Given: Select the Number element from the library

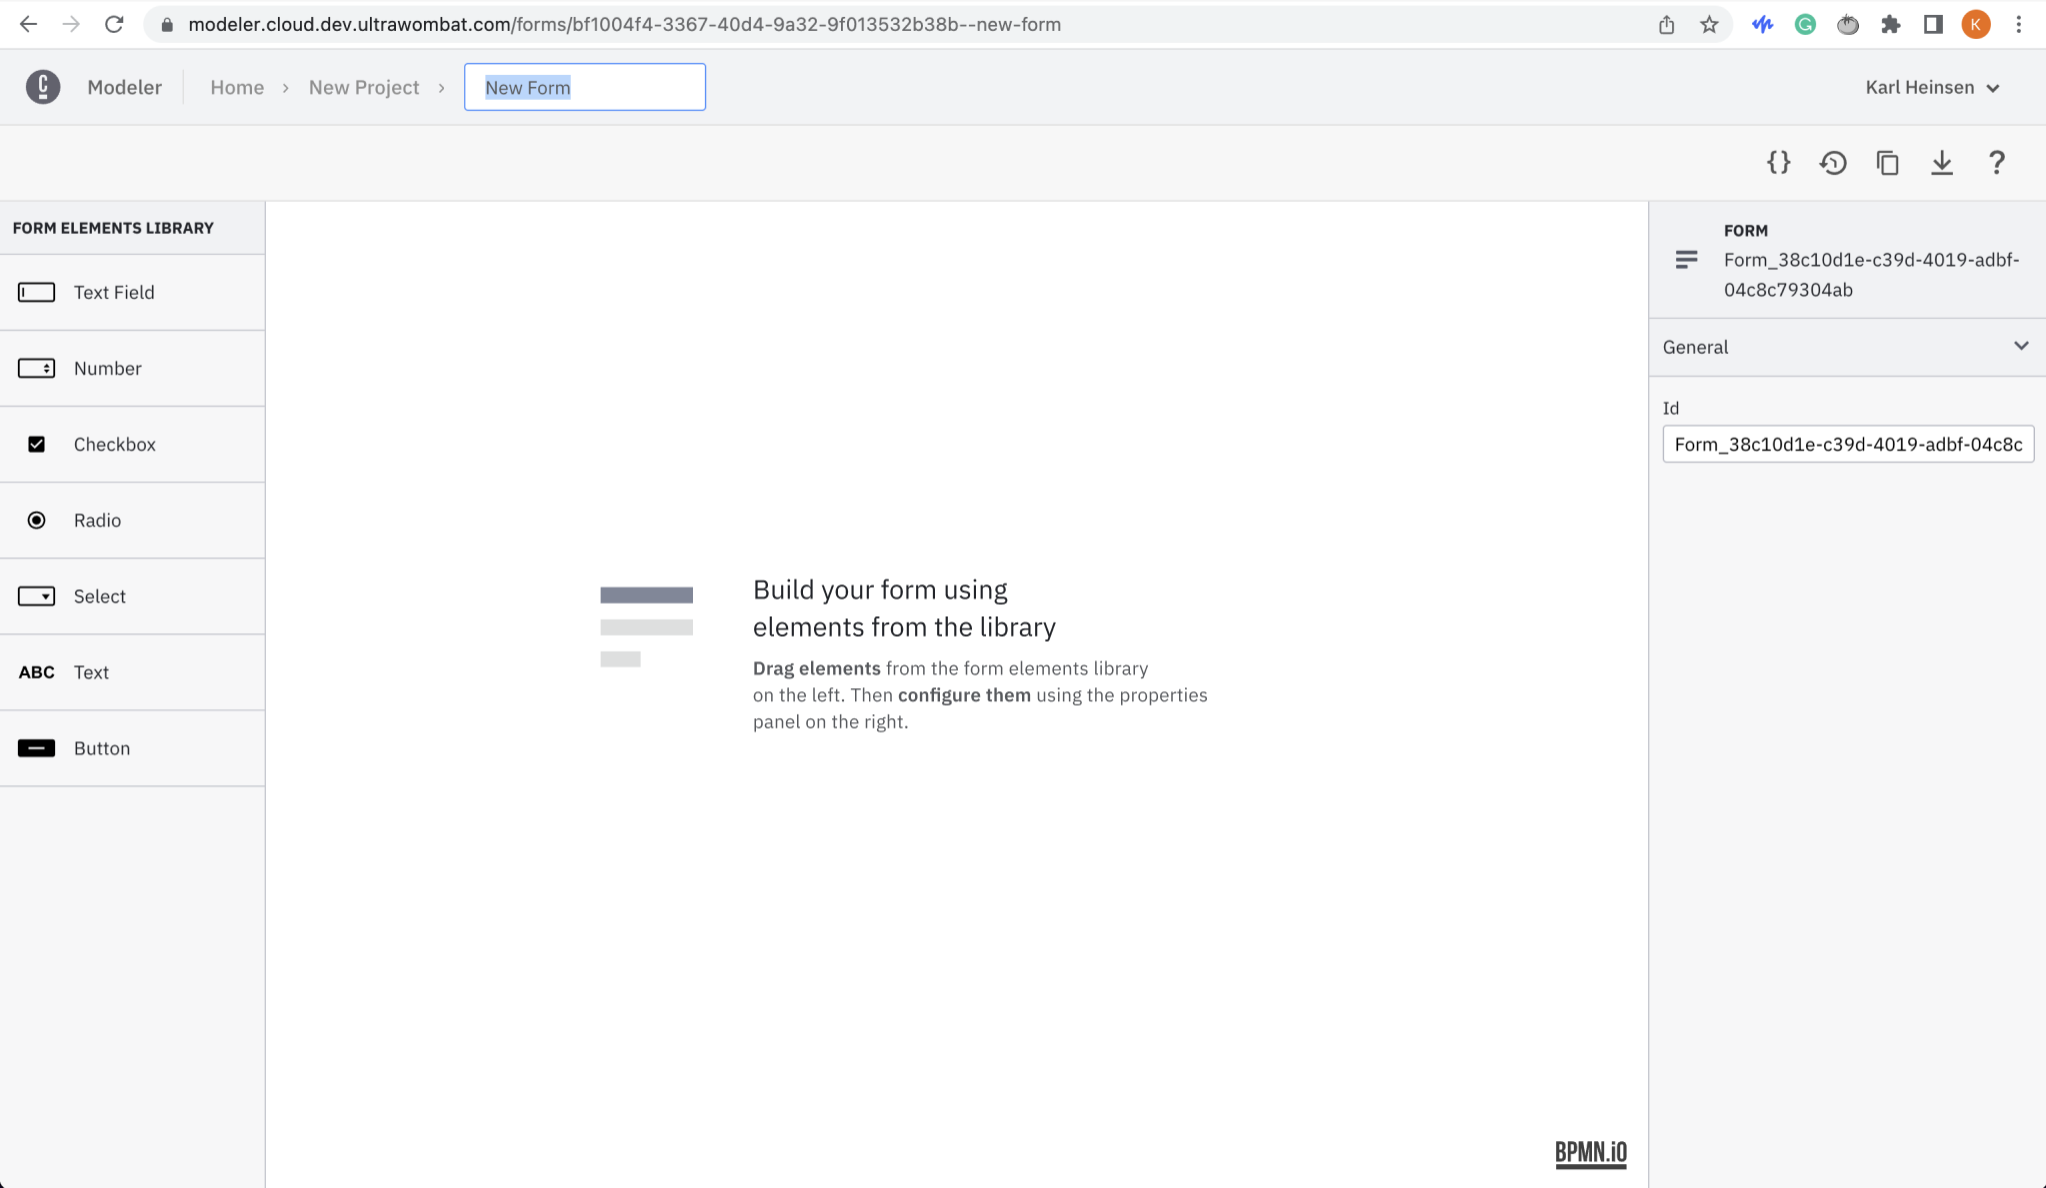Looking at the screenshot, I should pyautogui.click(x=107, y=368).
